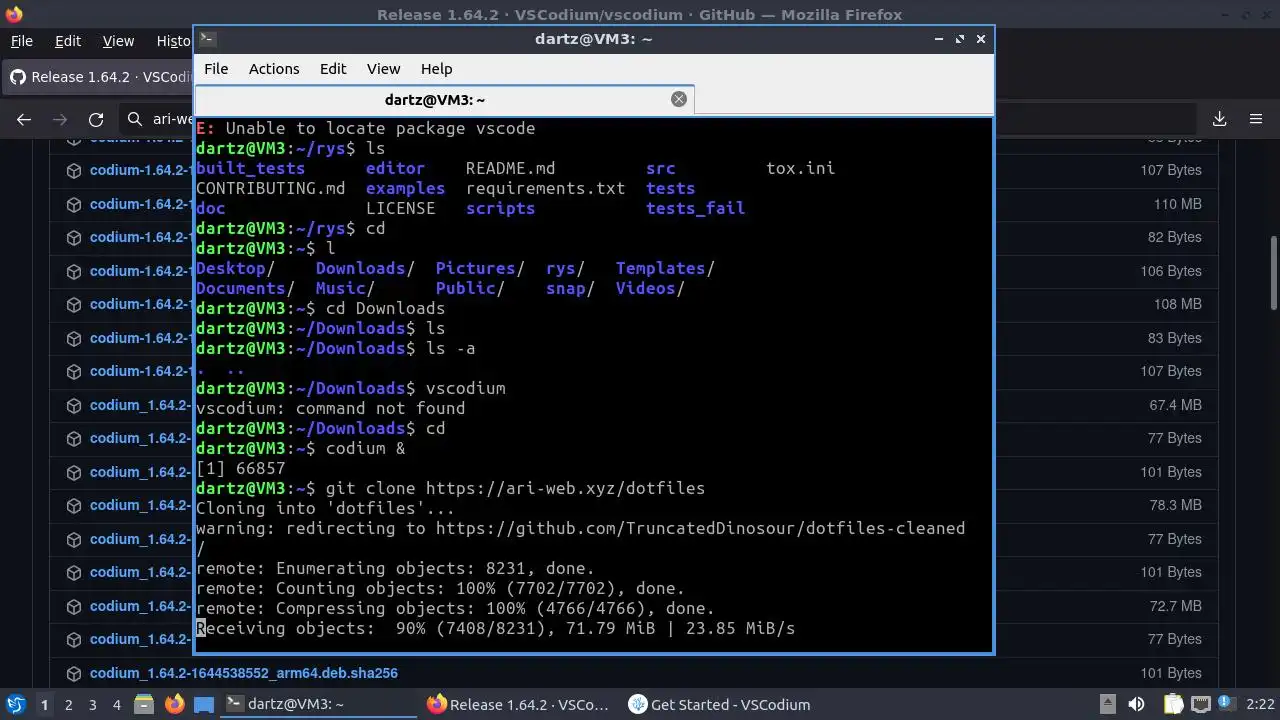This screenshot has height=720, width=1280.
Task: Click the clipboard manager tray icon
Action: (1173, 704)
